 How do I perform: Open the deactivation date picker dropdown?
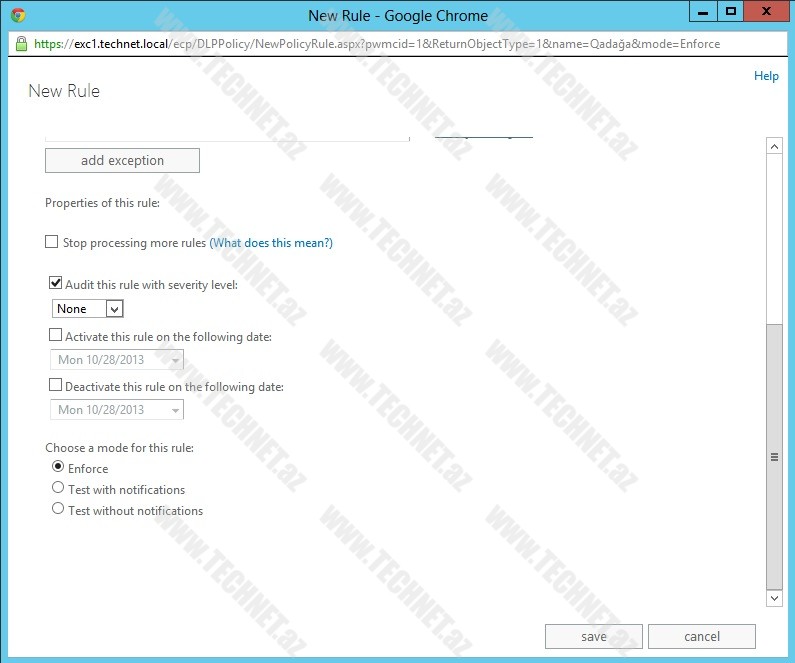[176, 410]
